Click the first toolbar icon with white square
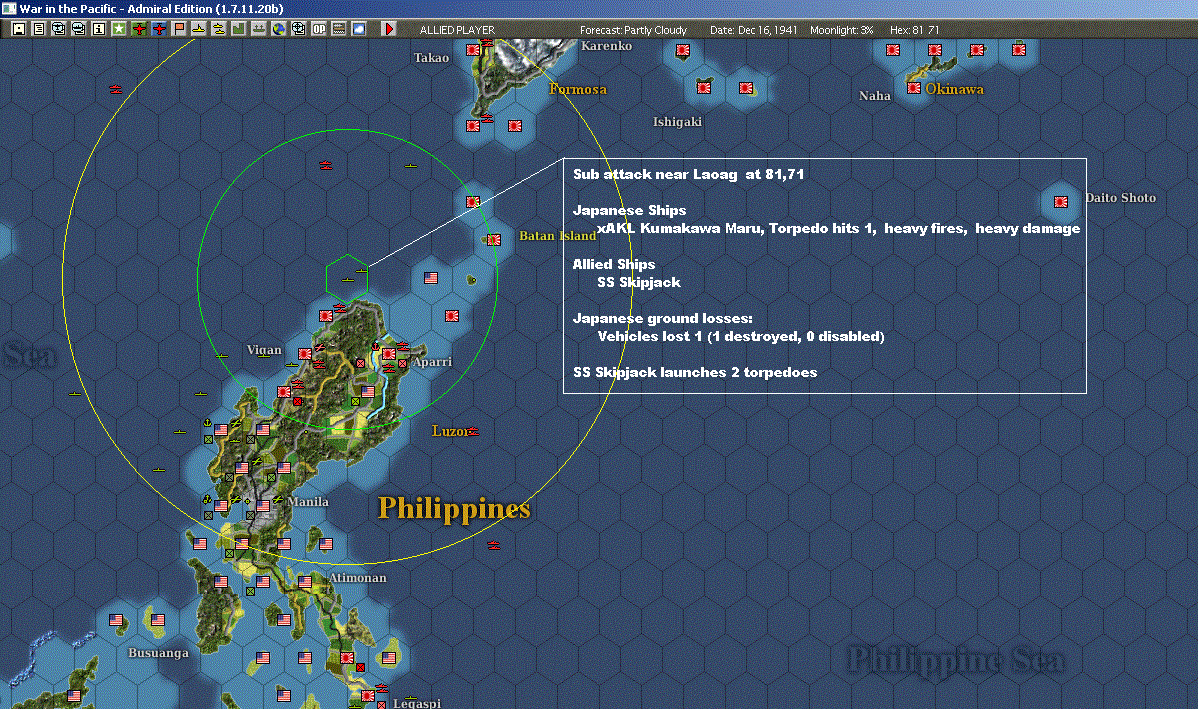The image size is (1198, 709). [18, 29]
